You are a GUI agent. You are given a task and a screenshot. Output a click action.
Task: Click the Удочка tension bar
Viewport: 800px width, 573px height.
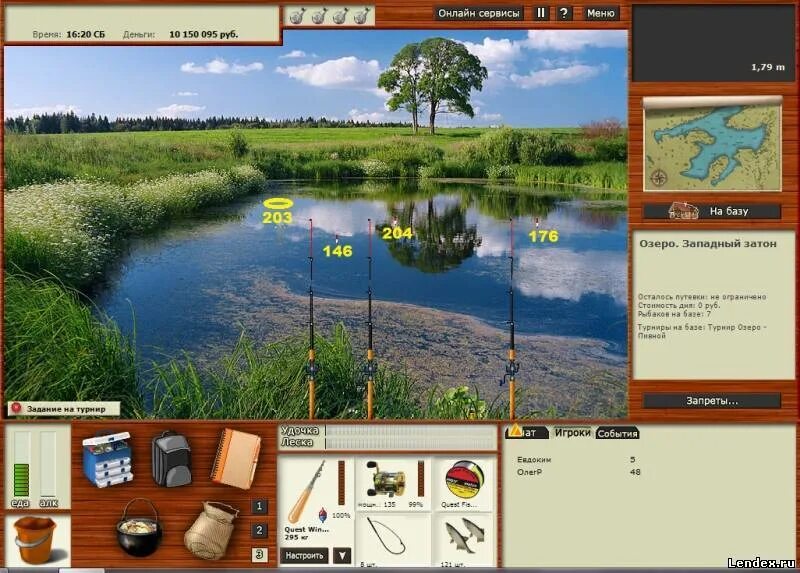coord(410,431)
